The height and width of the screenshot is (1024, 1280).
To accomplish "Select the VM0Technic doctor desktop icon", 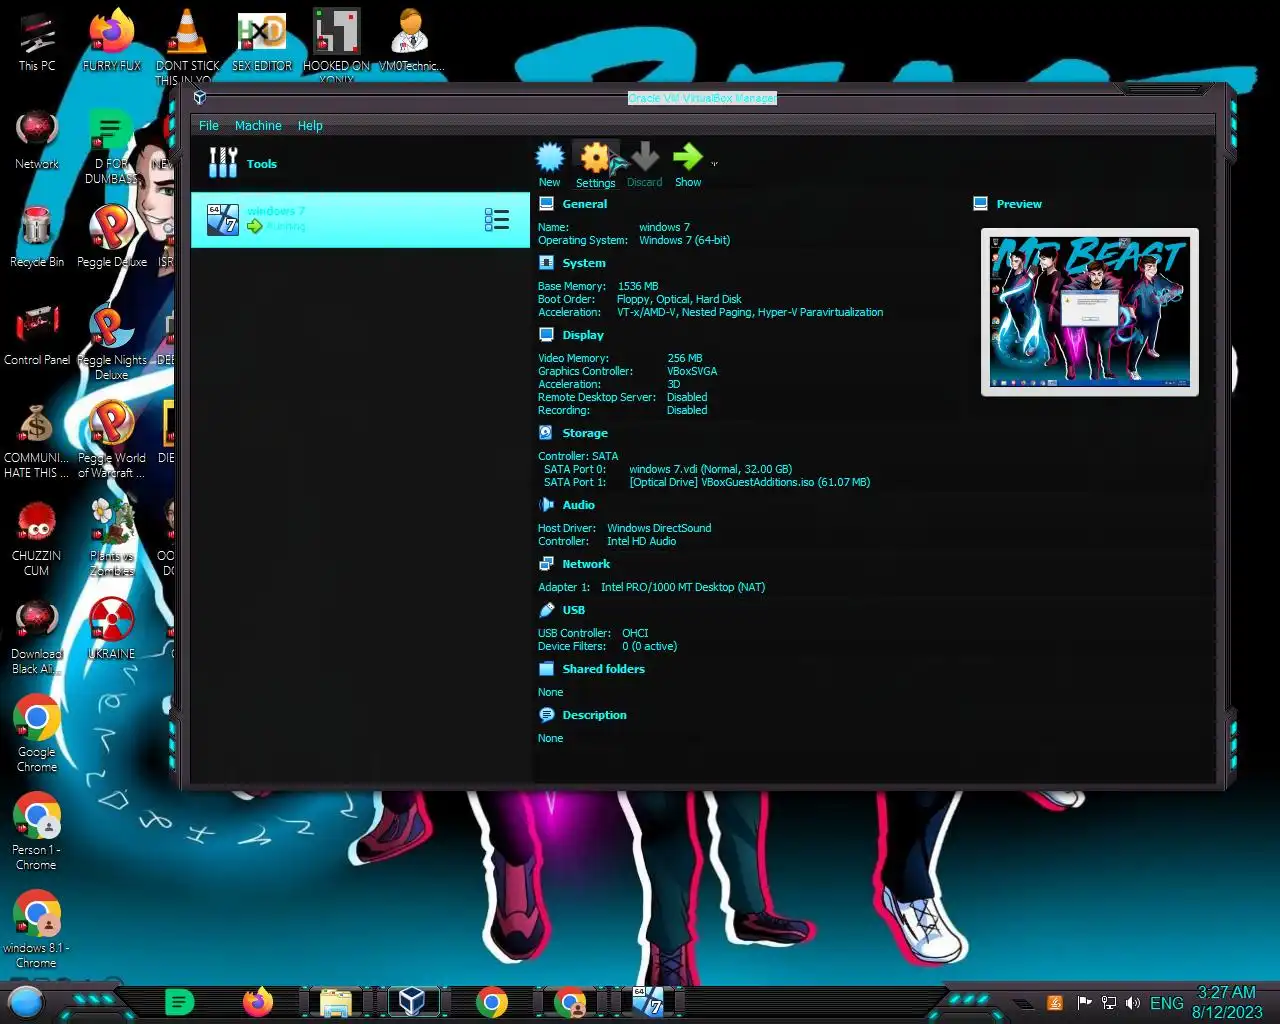I will pyautogui.click(x=411, y=42).
